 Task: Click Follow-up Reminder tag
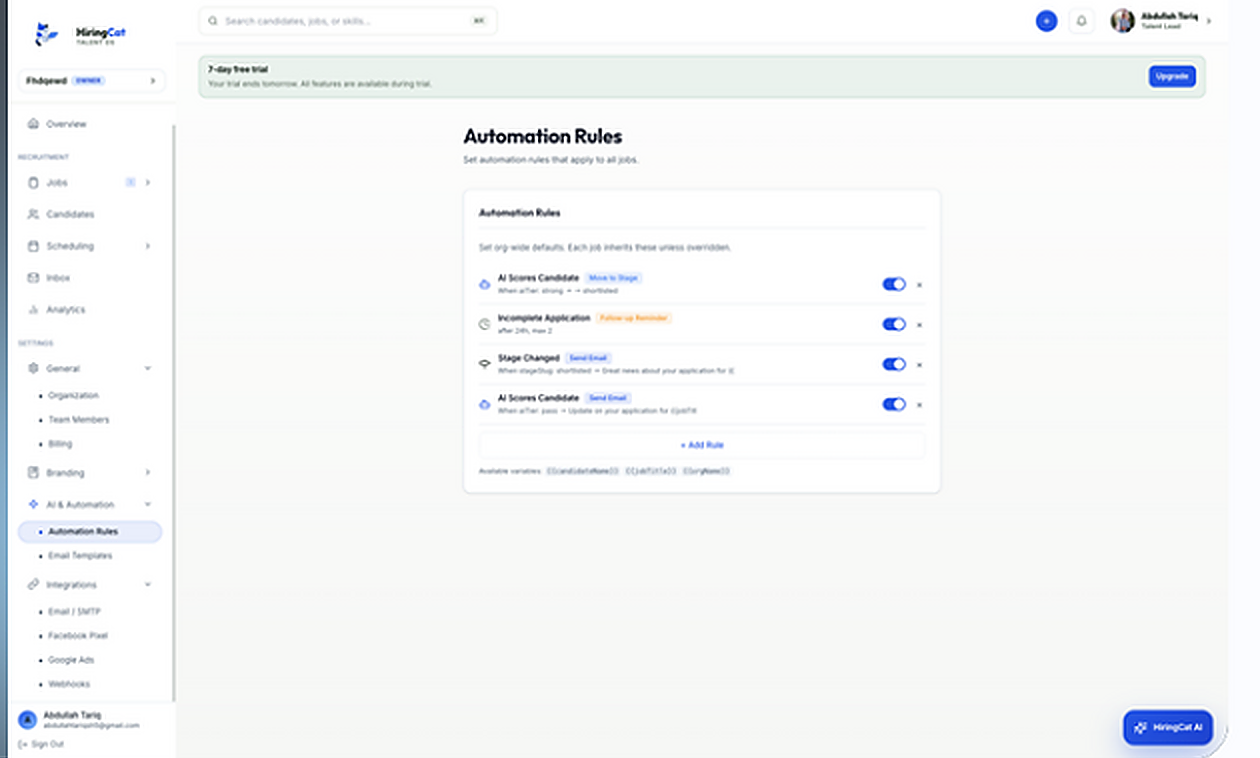tap(633, 317)
